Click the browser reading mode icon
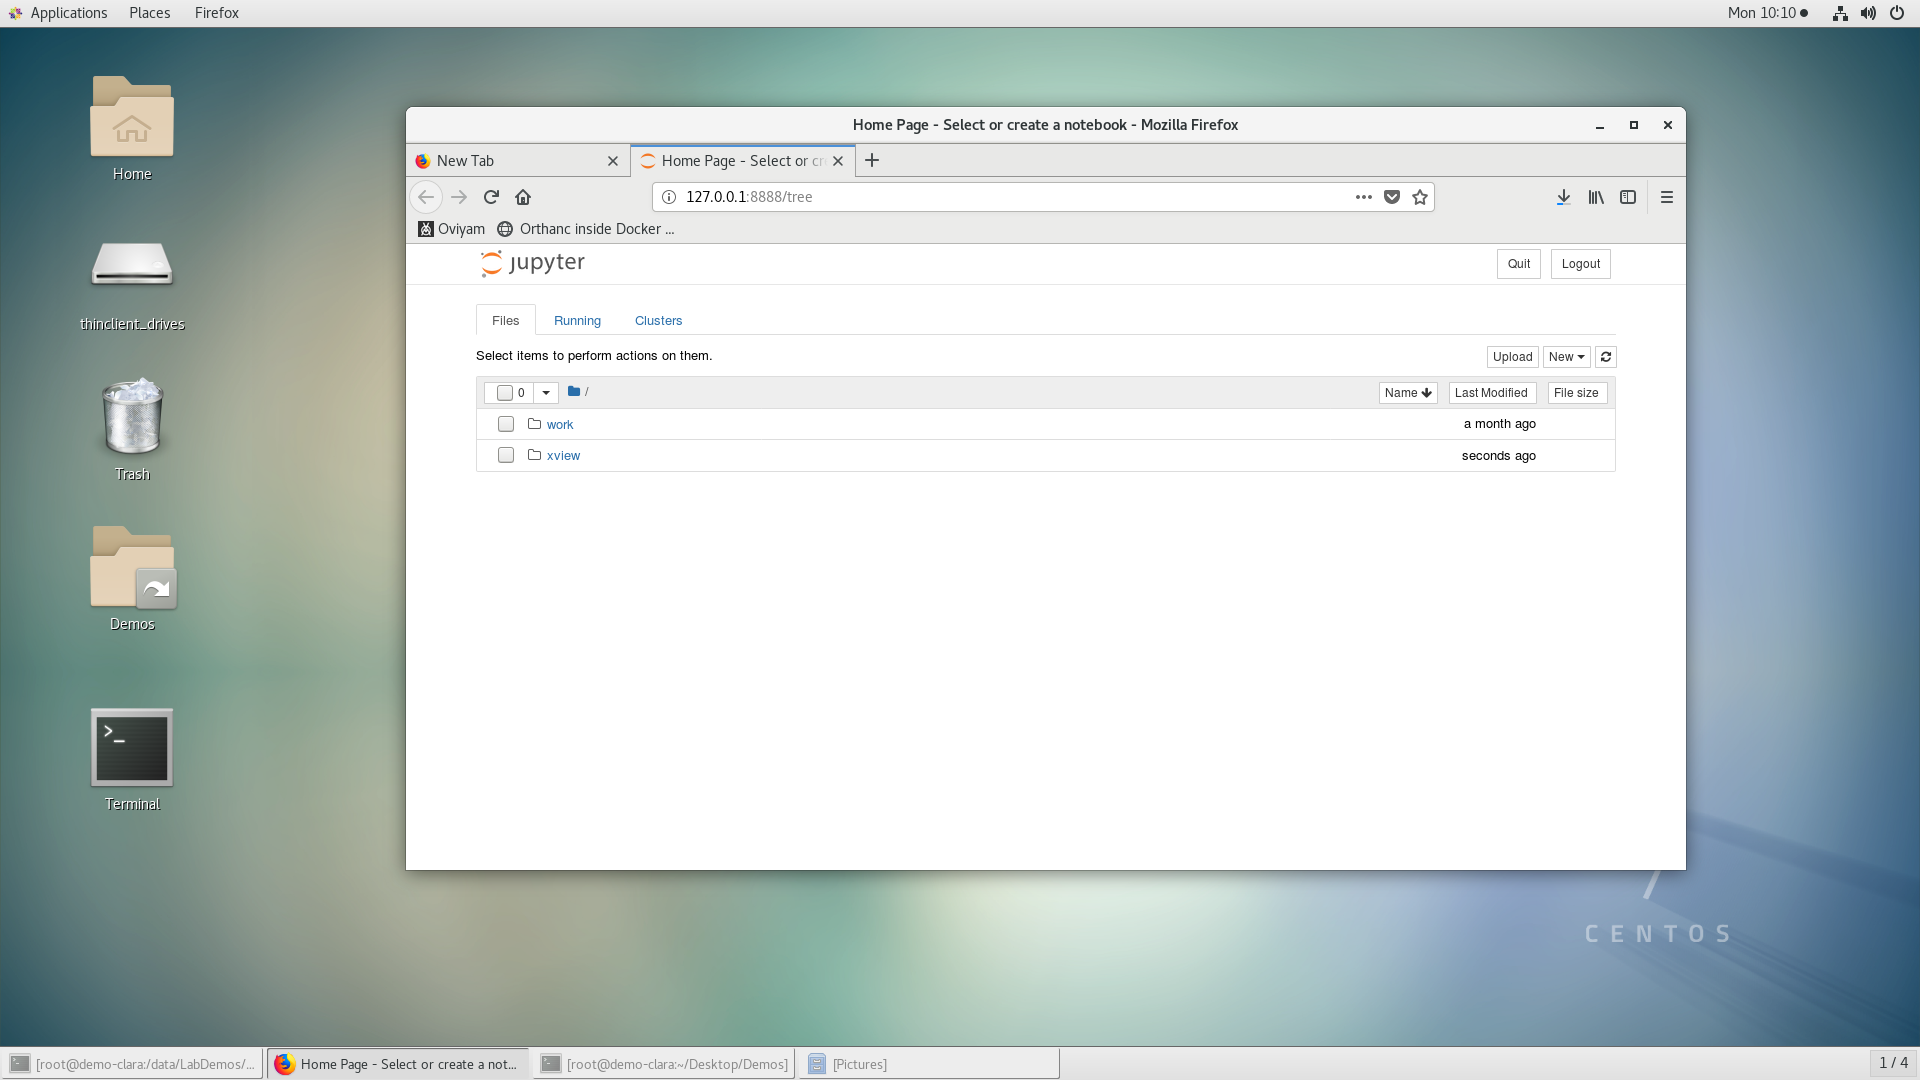Screen dimensions: 1920x1080 click(x=1627, y=196)
